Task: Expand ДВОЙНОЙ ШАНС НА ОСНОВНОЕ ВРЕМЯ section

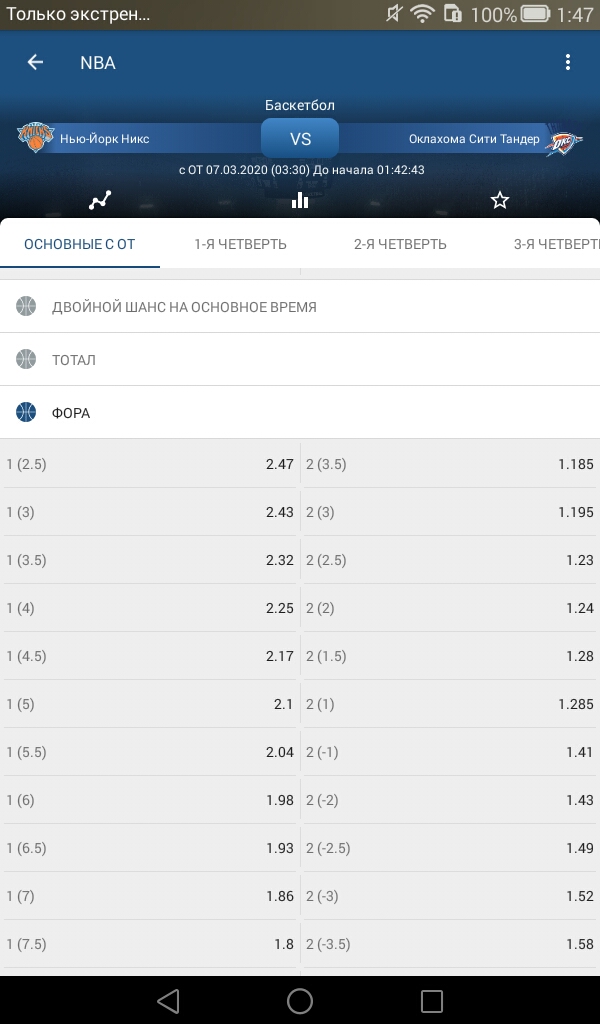Action: click(300, 306)
